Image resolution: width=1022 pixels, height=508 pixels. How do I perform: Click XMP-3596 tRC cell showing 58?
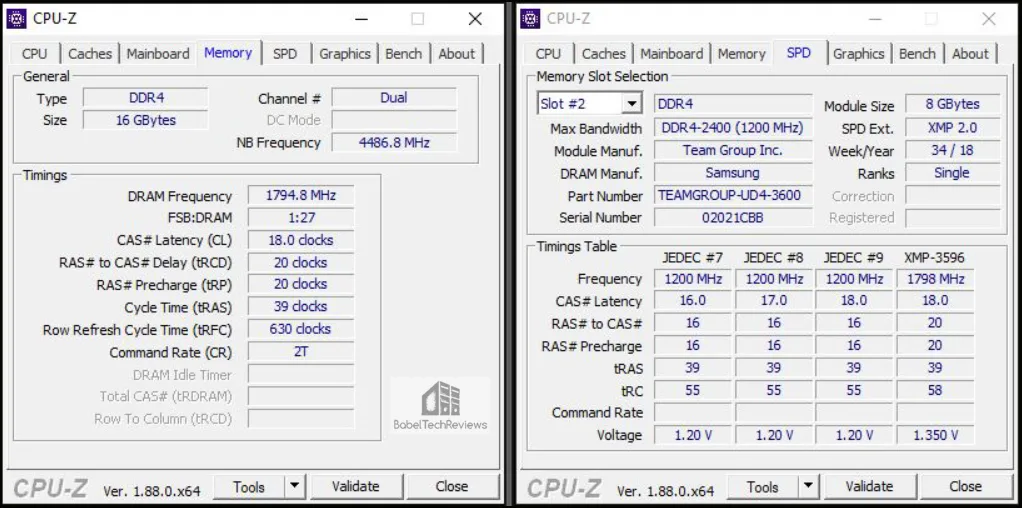[x=935, y=390]
